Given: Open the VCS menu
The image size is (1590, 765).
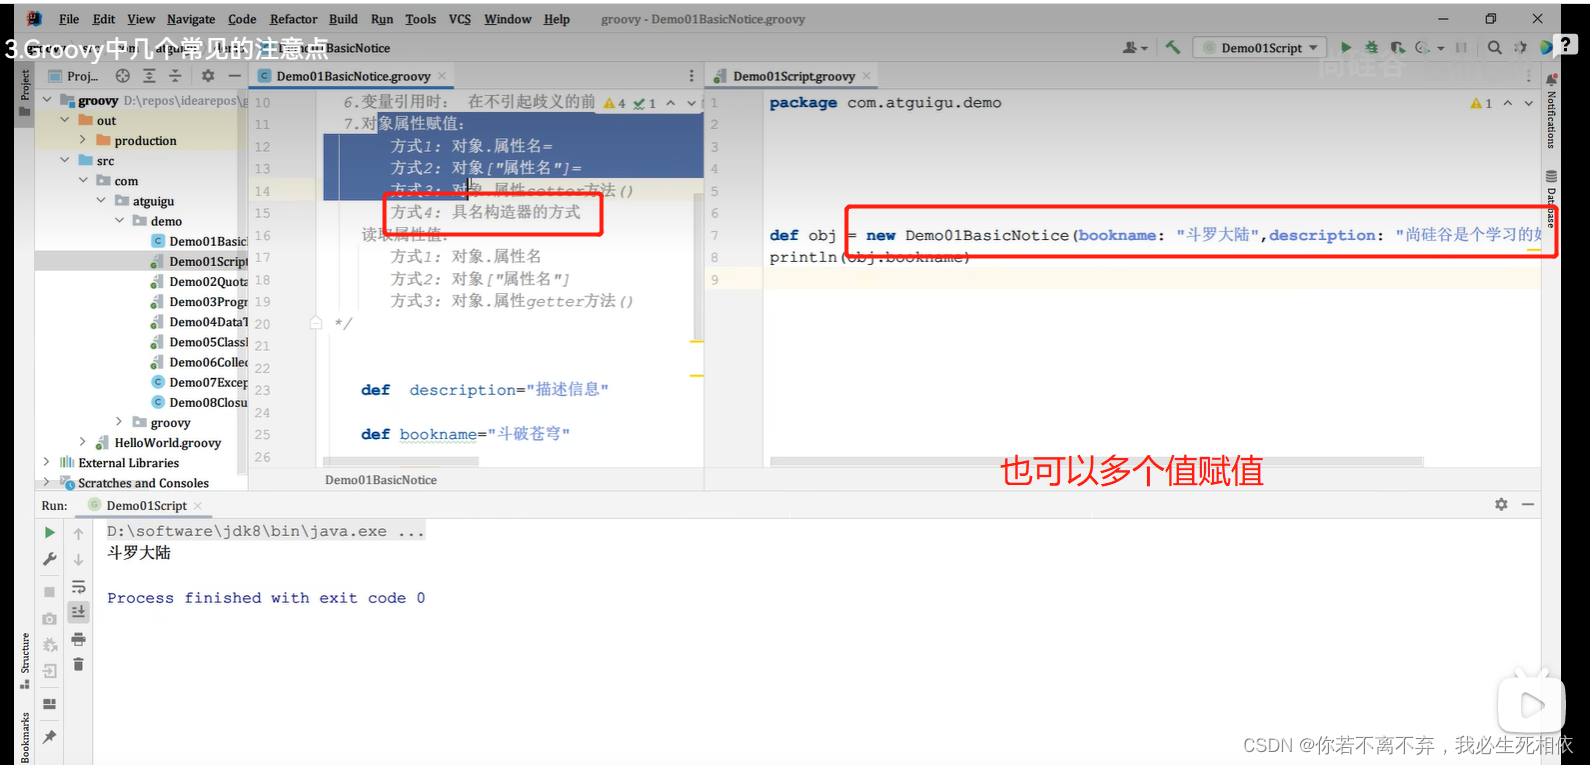Looking at the screenshot, I should click(459, 19).
